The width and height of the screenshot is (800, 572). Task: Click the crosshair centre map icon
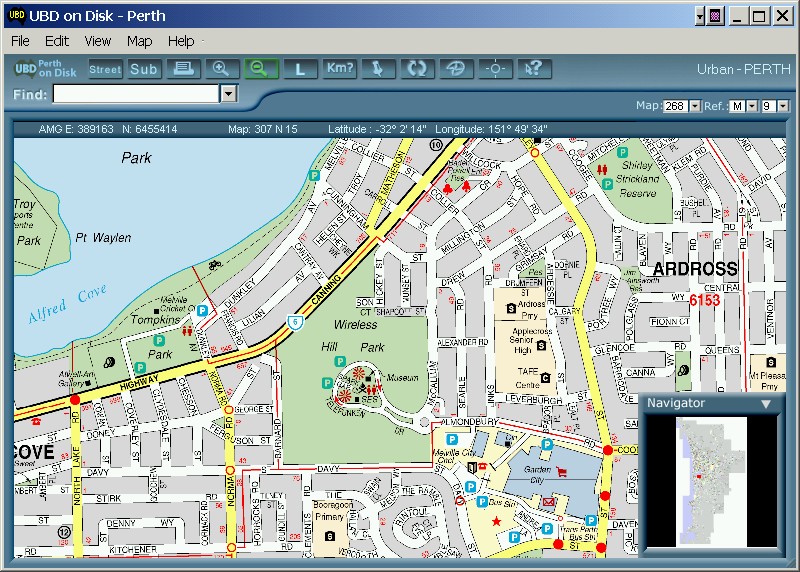point(495,68)
